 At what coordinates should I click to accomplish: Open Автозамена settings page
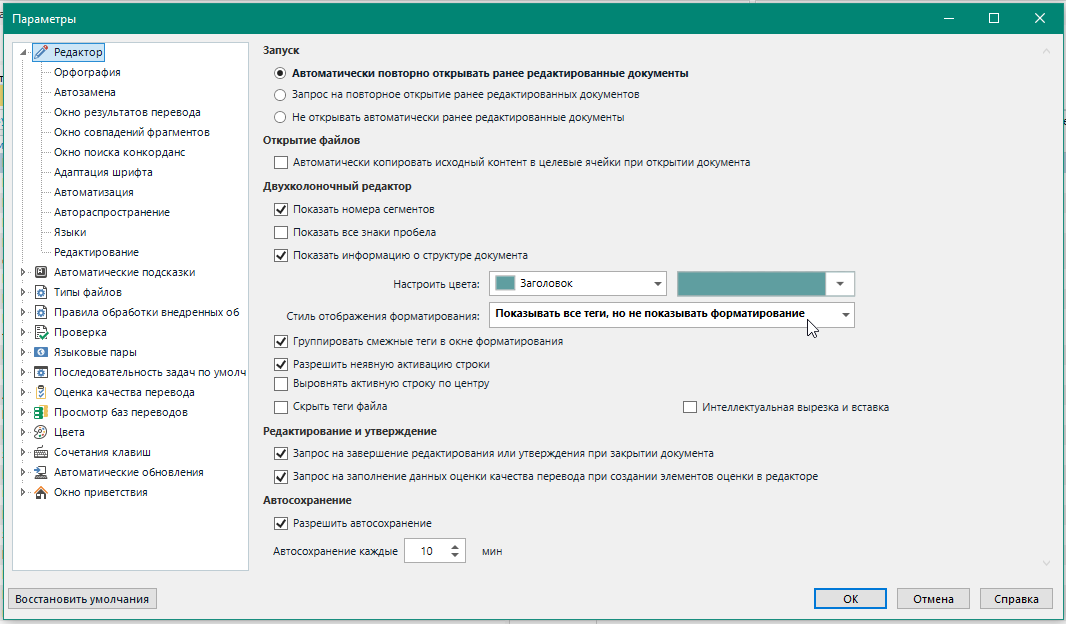pos(84,92)
